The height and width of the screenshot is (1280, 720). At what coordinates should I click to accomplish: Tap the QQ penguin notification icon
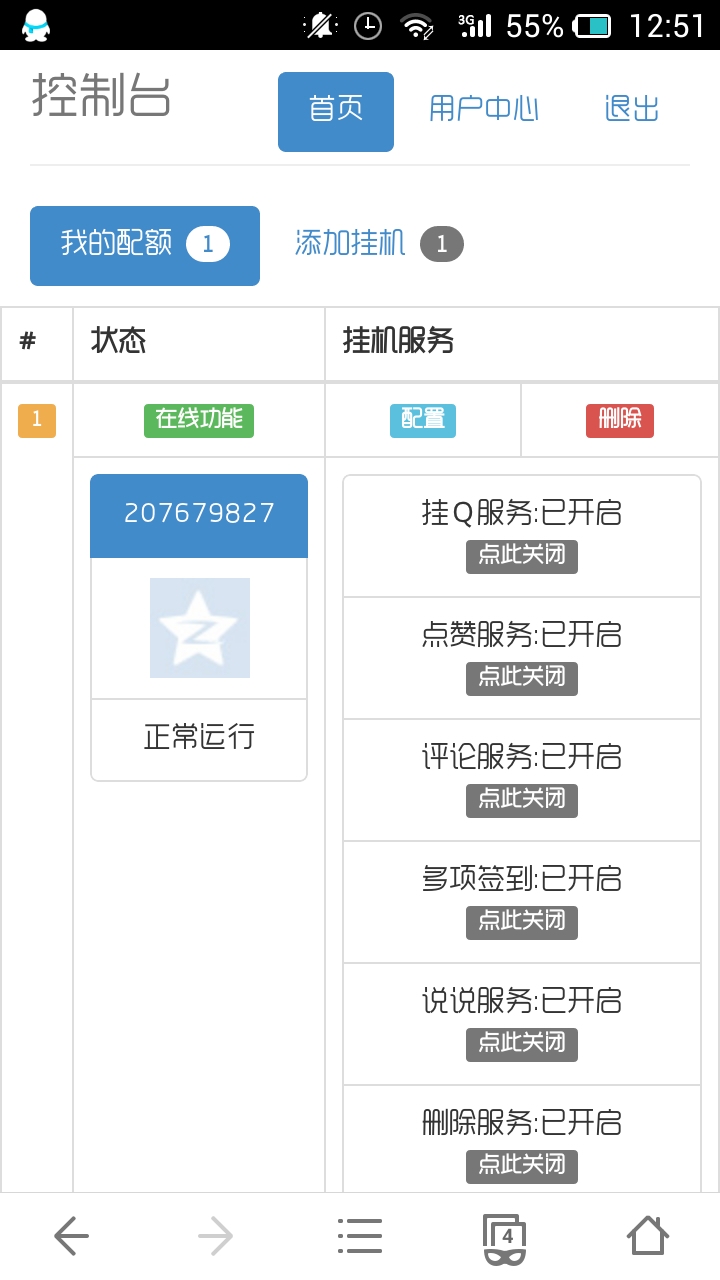(x=36, y=25)
